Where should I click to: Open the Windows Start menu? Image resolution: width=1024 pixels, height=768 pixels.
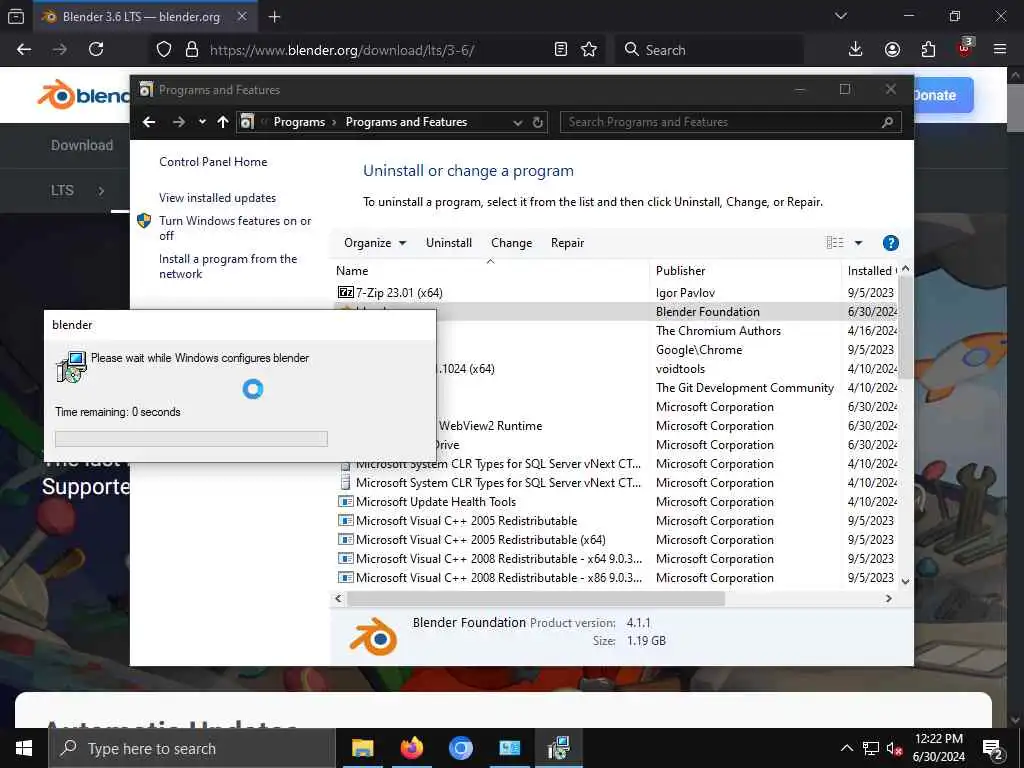[24, 748]
